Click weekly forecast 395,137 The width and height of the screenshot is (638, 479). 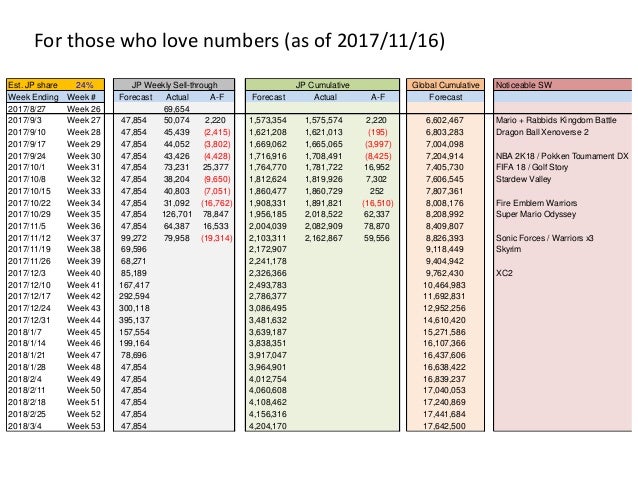tap(134, 320)
